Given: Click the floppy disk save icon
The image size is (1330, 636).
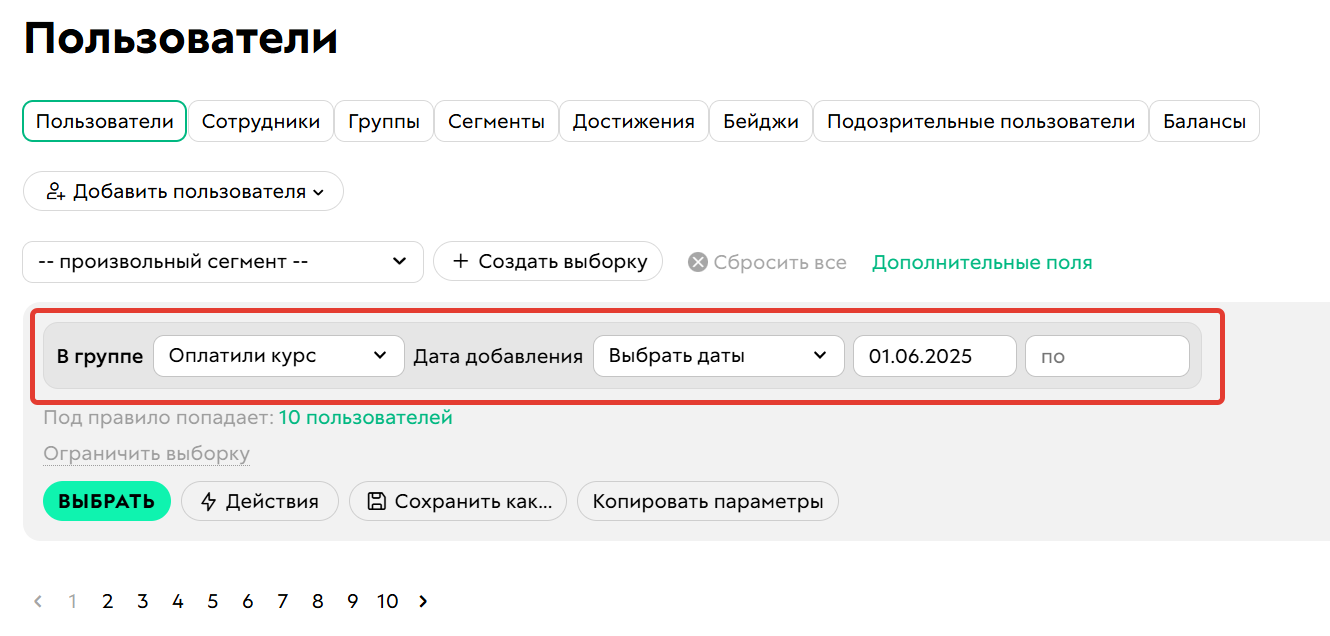Looking at the screenshot, I should click(377, 501).
